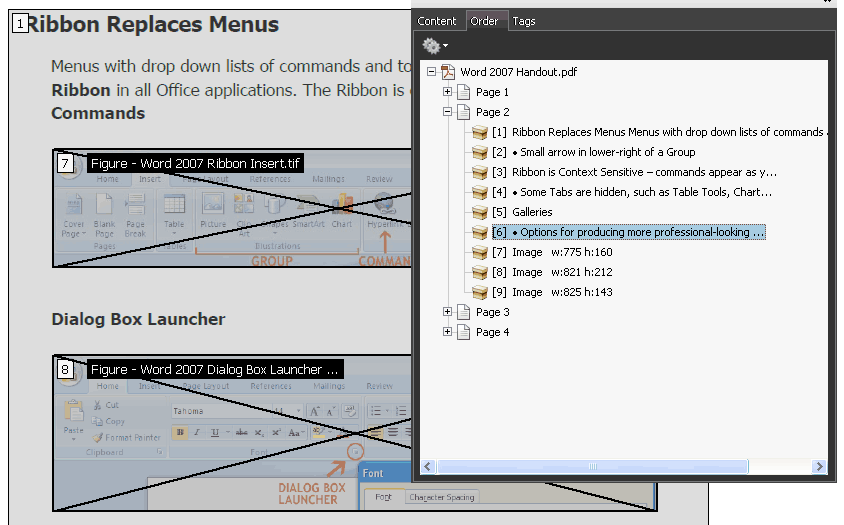
Task: Click the Order panel horizontal scrollbar thumb
Action: pos(593,466)
